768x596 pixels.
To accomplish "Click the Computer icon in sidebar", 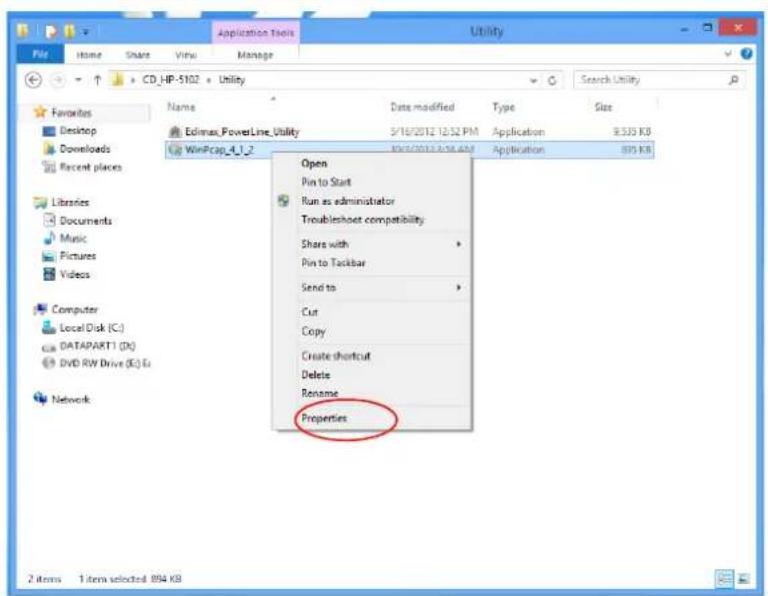I will (x=41, y=309).
